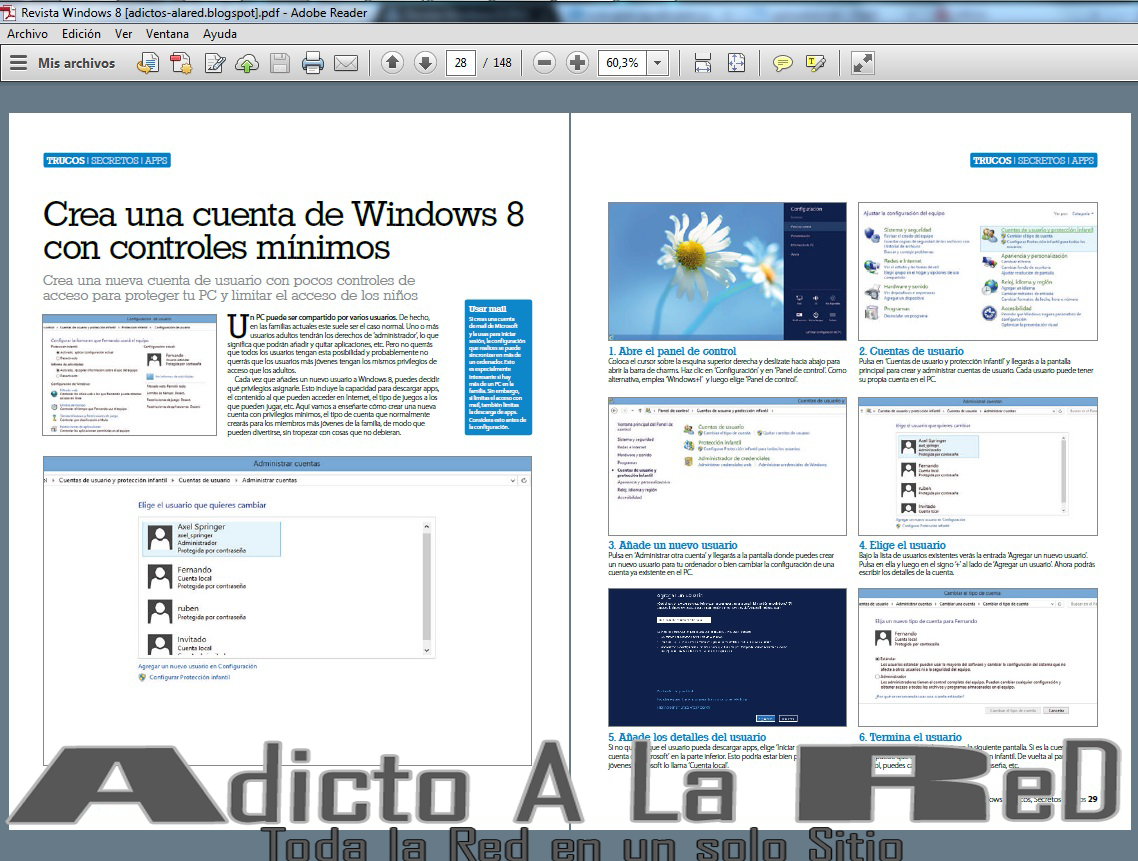Open the Ver menu
Viewport: 1138px width, 861px height.
coord(123,33)
